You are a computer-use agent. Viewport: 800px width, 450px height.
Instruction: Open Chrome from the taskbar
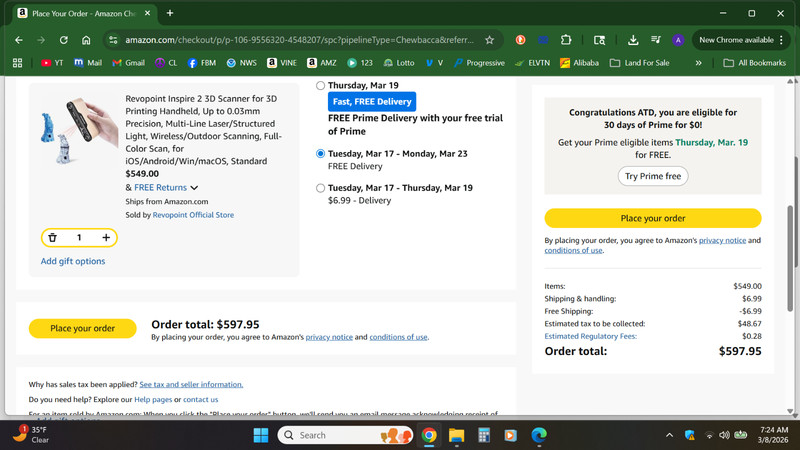point(429,435)
